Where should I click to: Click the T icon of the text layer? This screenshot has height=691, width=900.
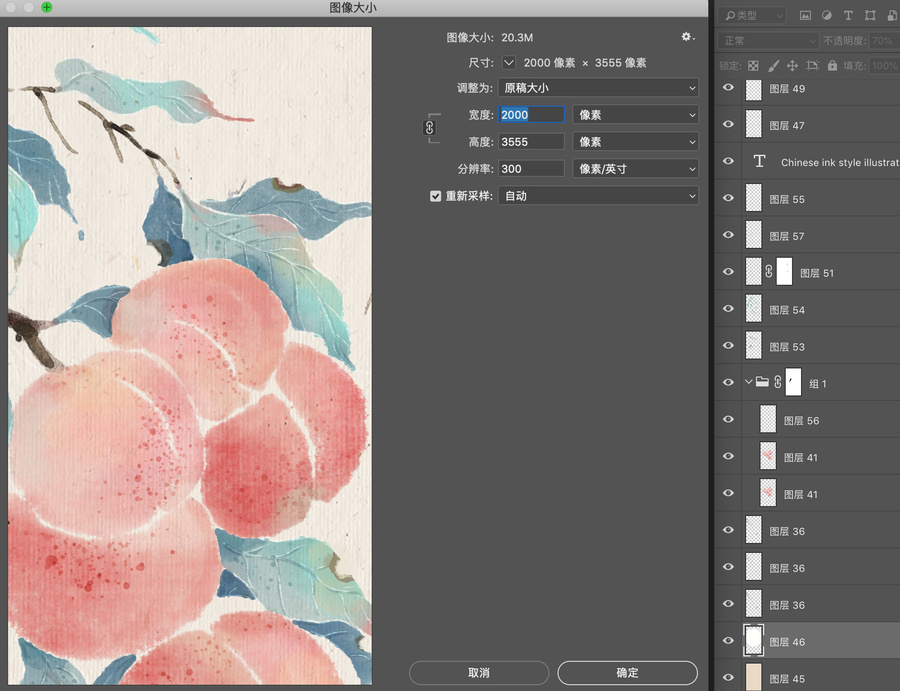pos(759,161)
